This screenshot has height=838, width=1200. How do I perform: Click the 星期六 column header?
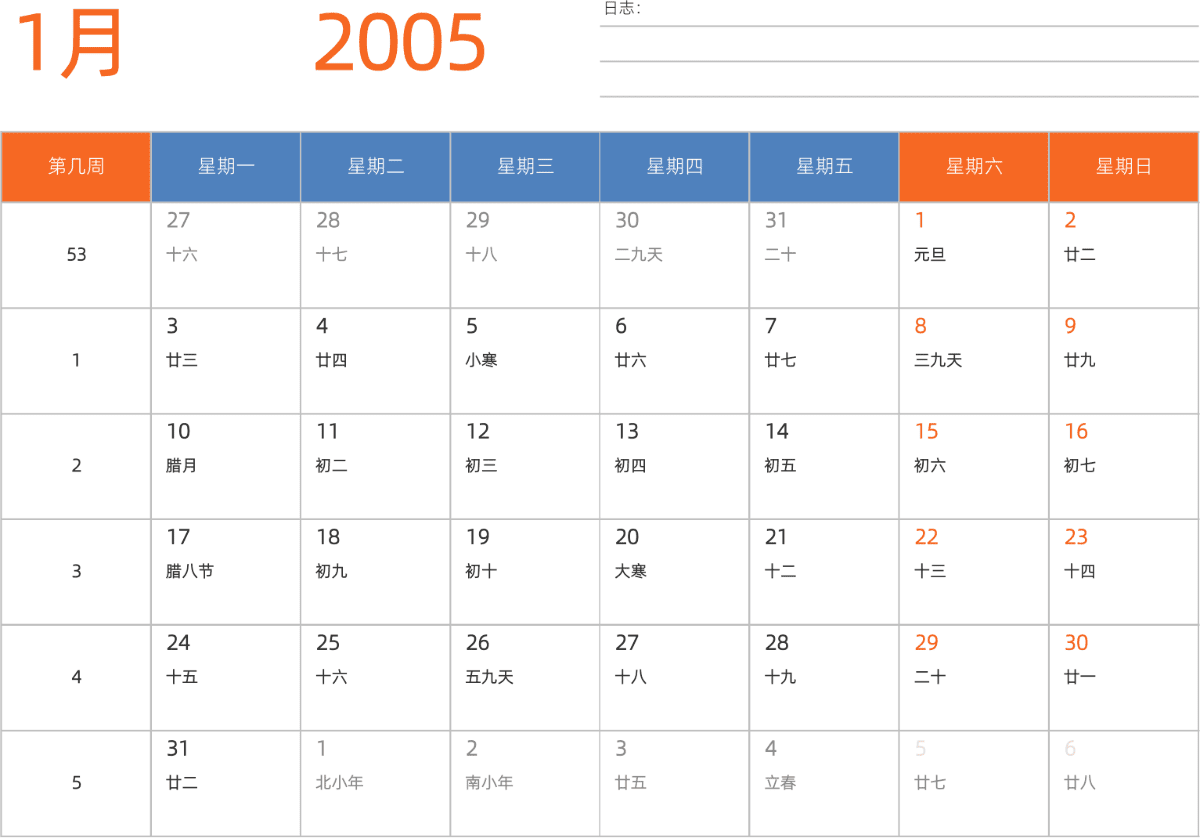click(x=974, y=167)
